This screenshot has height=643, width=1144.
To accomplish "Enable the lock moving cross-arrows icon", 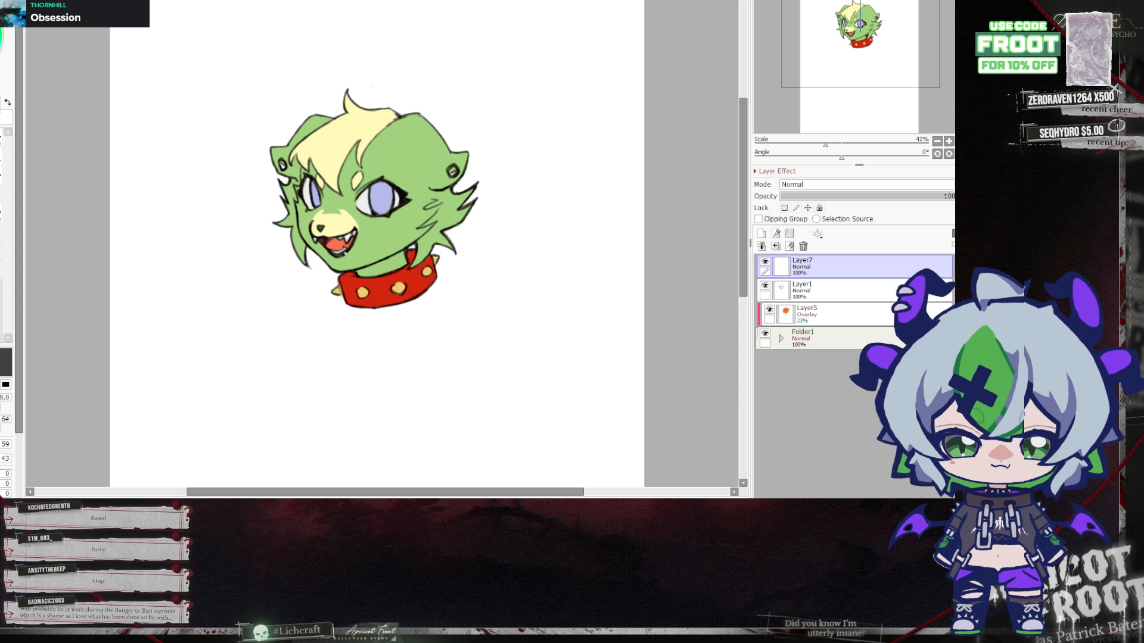I will click(x=808, y=208).
